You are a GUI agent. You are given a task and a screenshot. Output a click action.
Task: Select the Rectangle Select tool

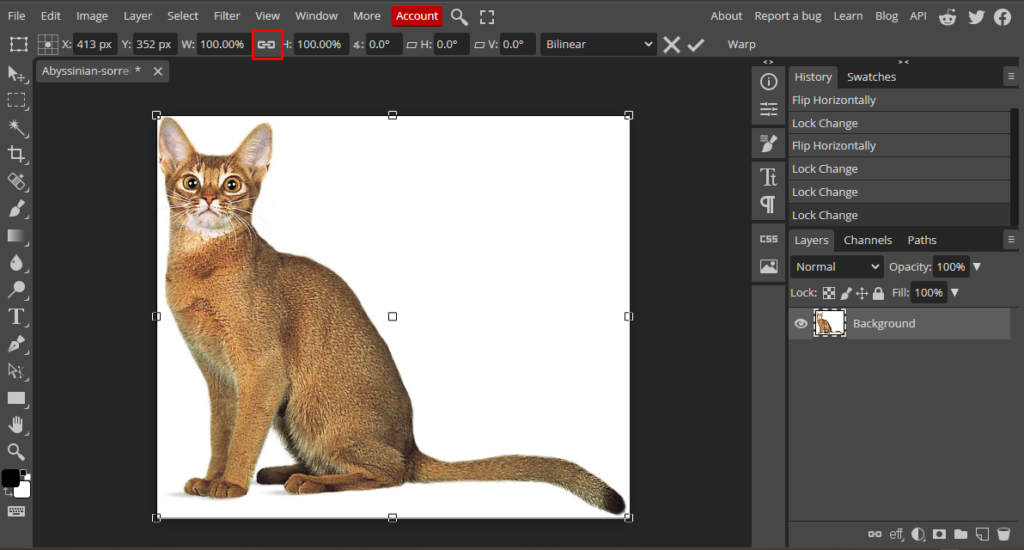(16, 101)
